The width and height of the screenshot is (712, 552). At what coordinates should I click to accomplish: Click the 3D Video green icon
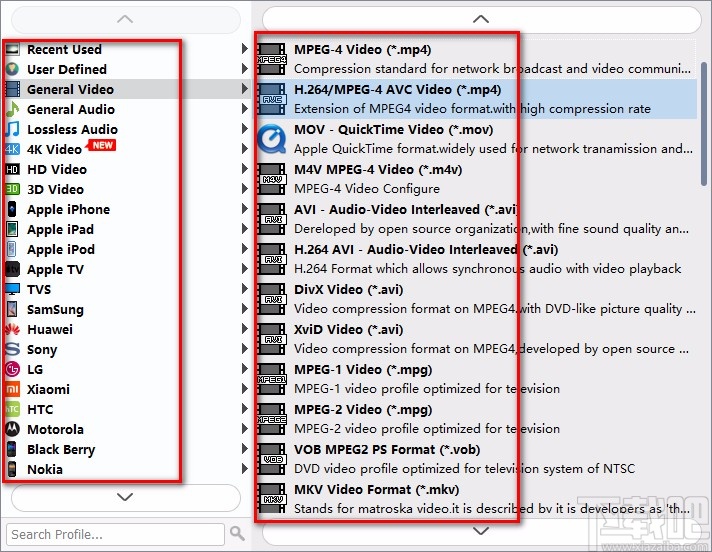point(12,189)
